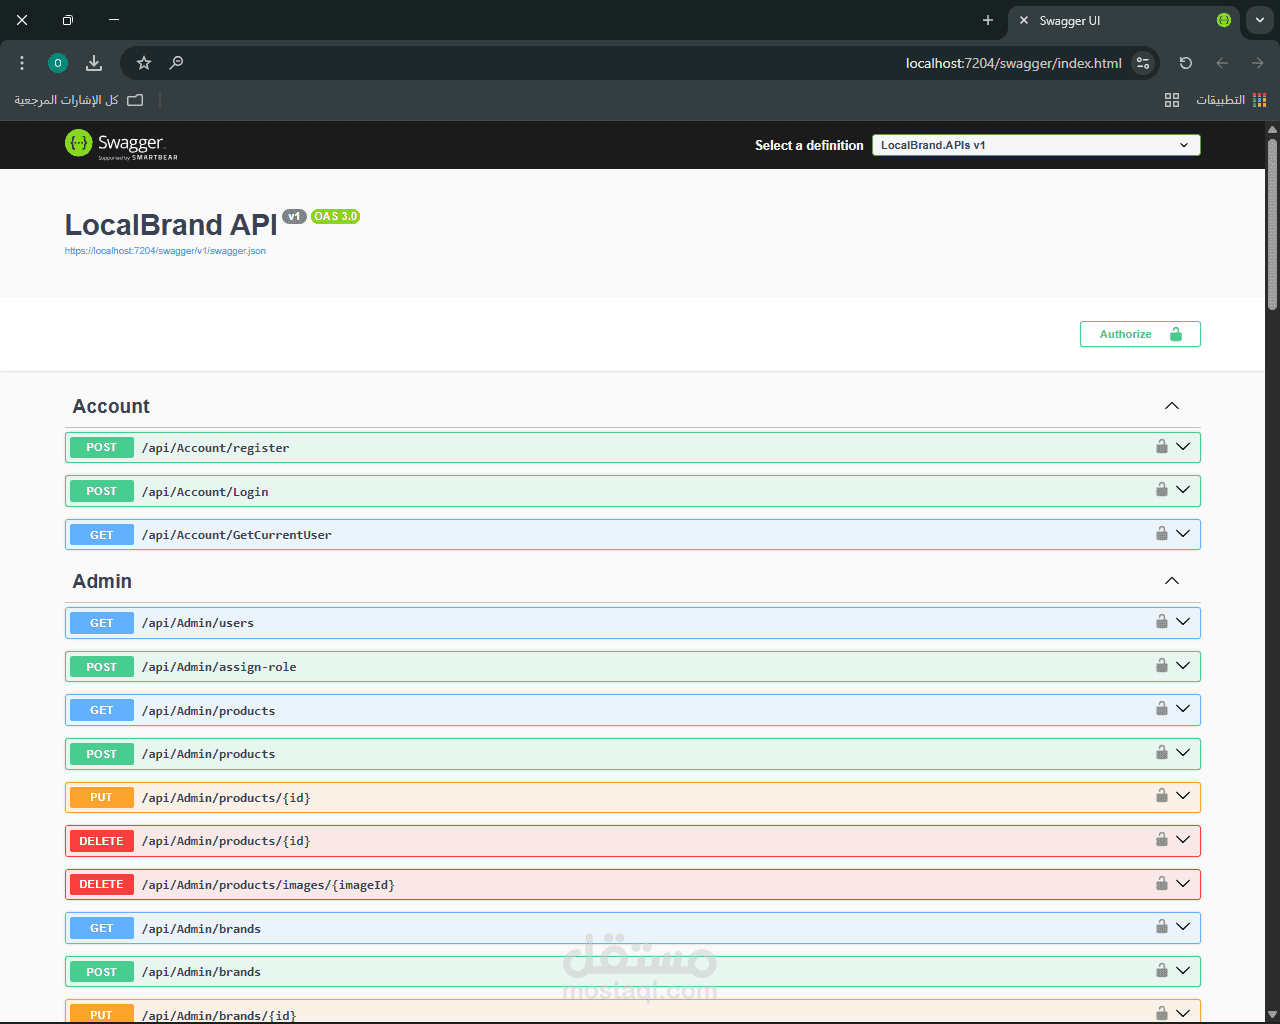Click GET button for /api/Admin/users
Viewport: 1280px width, 1024px height.
click(x=101, y=623)
